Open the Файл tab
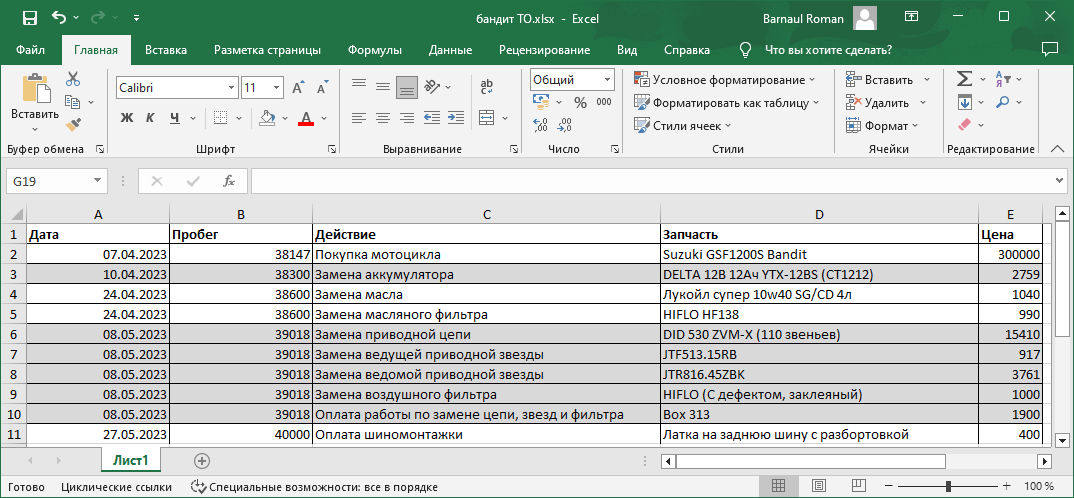The height and width of the screenshot is (498, 1074). tap(31, 50)
